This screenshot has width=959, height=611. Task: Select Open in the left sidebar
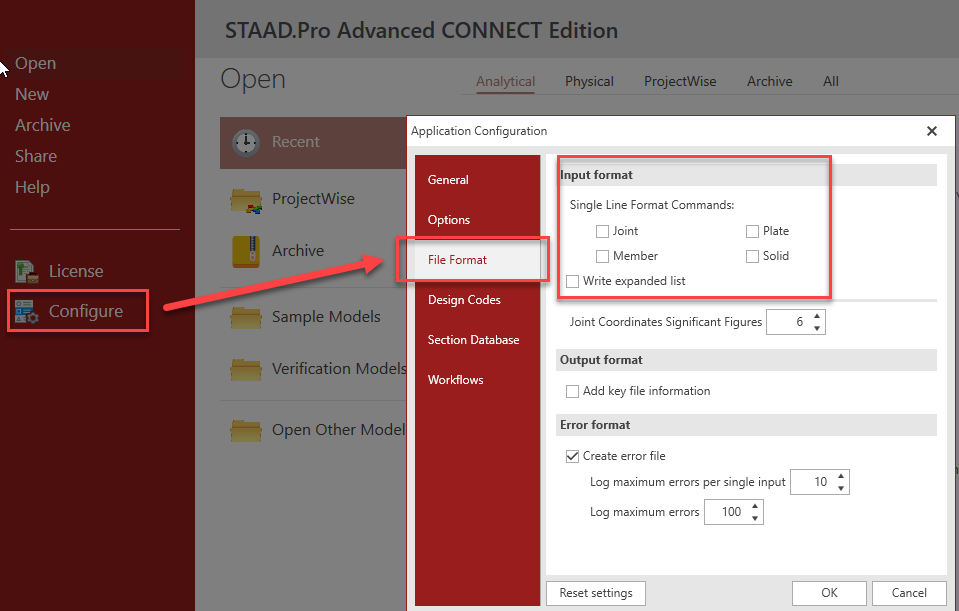(35, 64)
